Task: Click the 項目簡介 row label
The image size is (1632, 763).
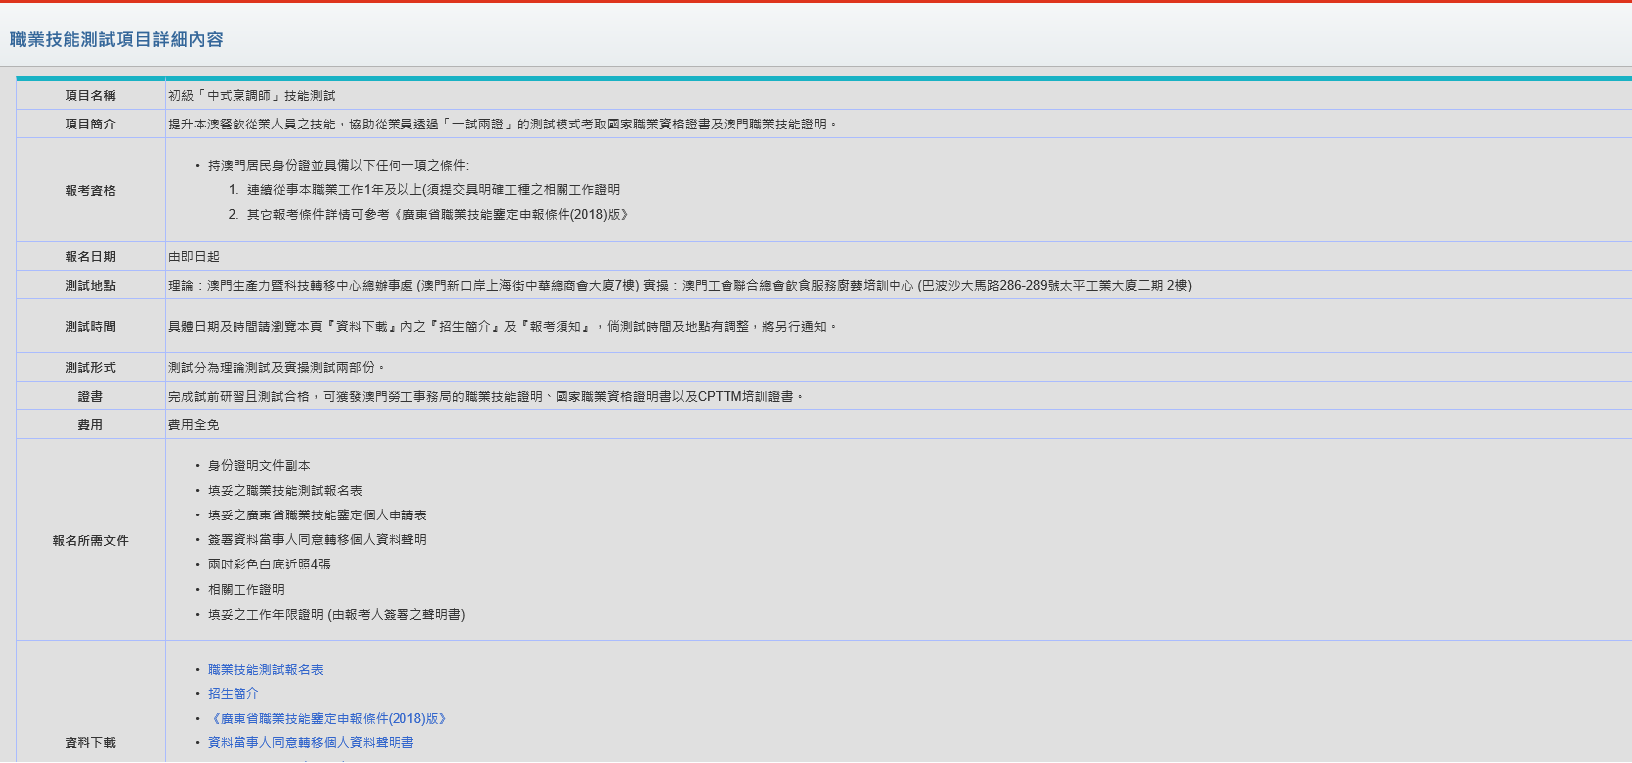Action: pos(90,124)
